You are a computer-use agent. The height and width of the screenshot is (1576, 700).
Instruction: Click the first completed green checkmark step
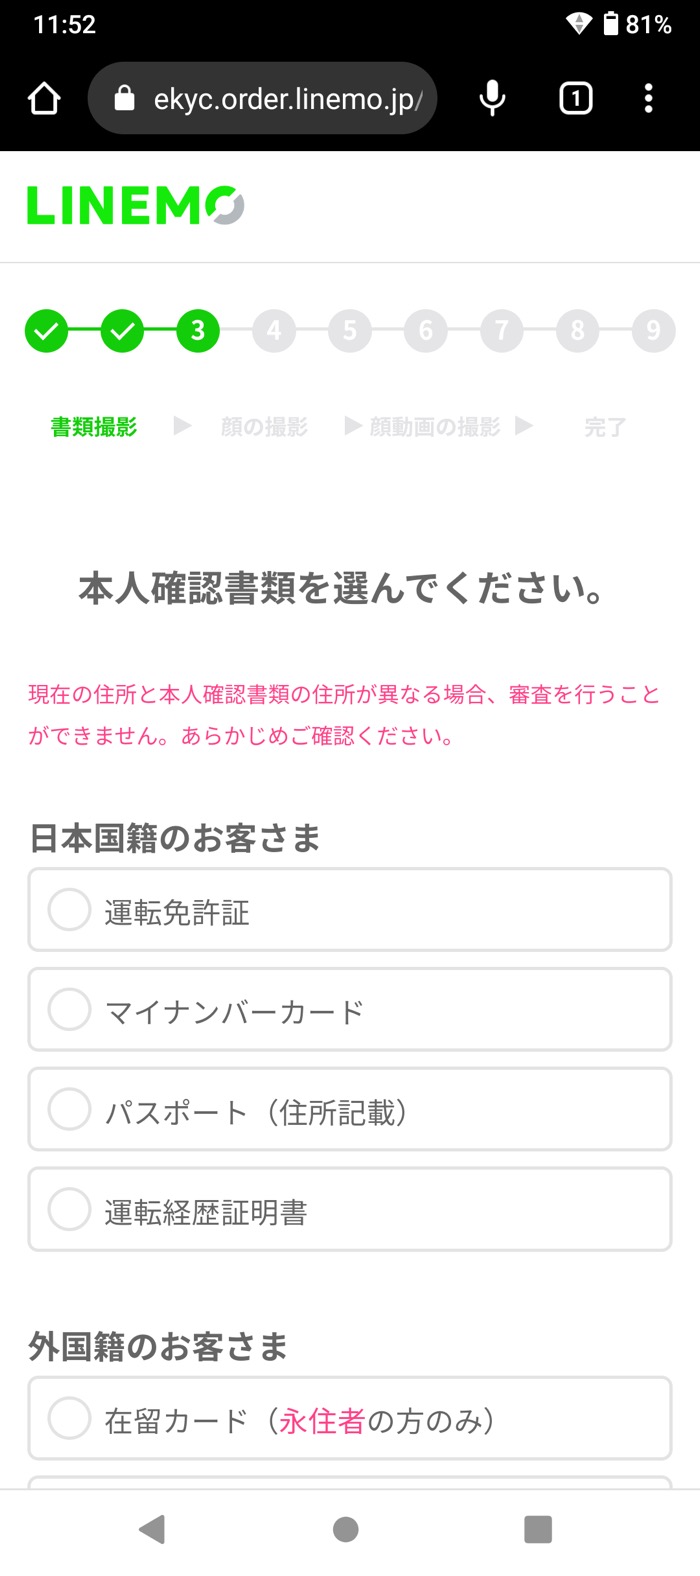46,331
